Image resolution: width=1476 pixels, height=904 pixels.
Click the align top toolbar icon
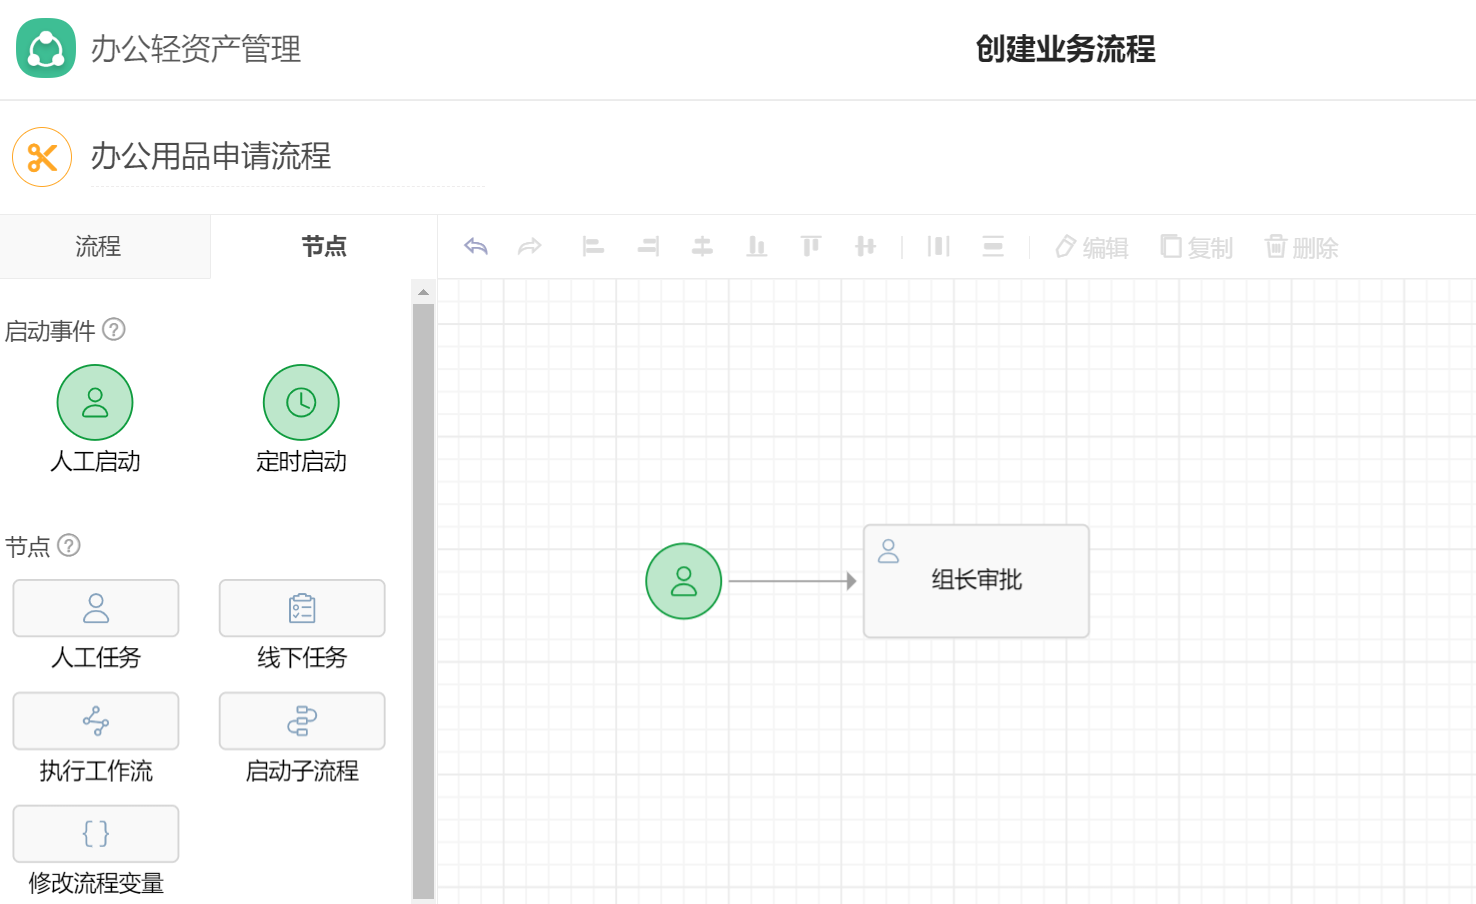click(811, 246)
